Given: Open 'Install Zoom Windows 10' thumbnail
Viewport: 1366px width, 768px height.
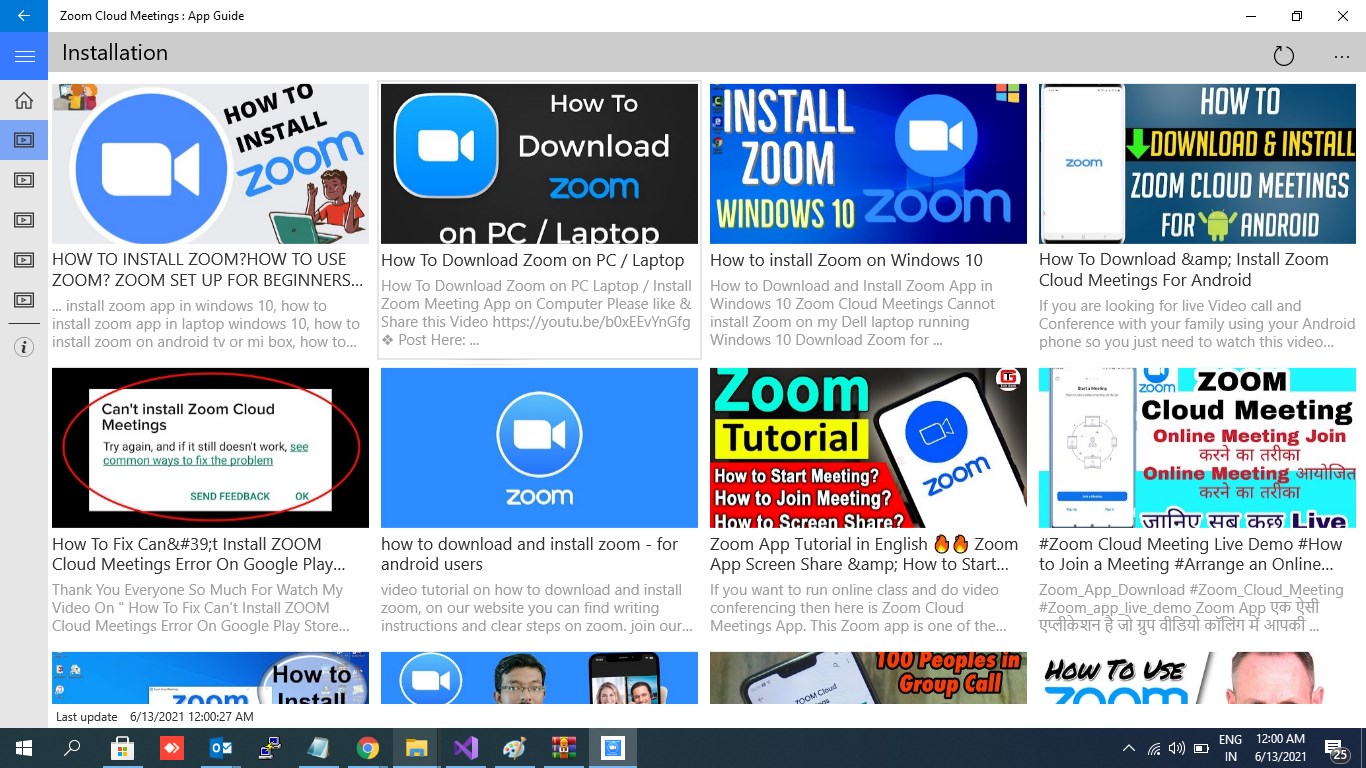Looking at the screenshot, I should [x=868, y=164].
